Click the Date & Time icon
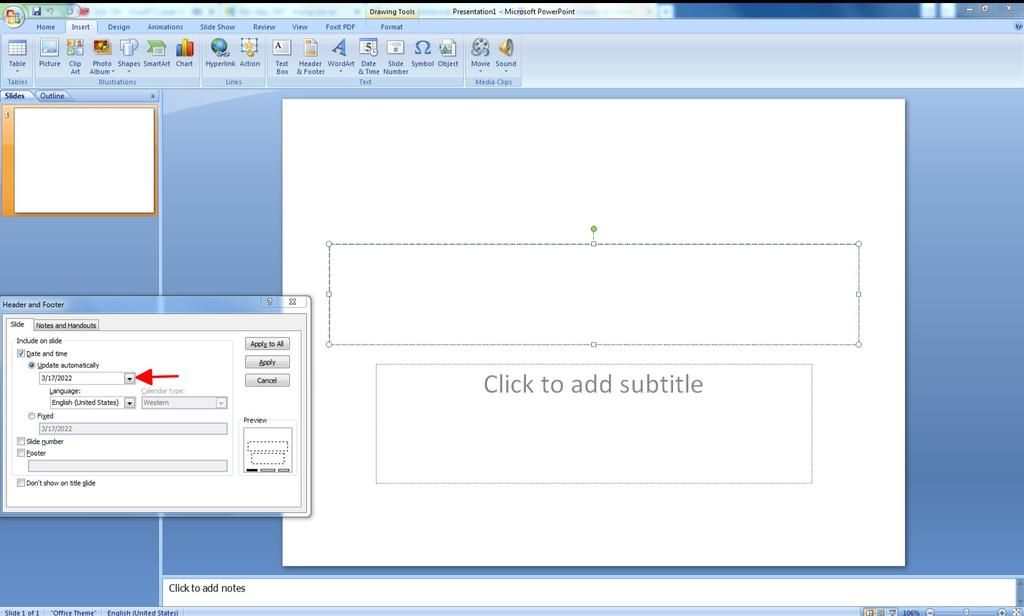 click(368, 48)
